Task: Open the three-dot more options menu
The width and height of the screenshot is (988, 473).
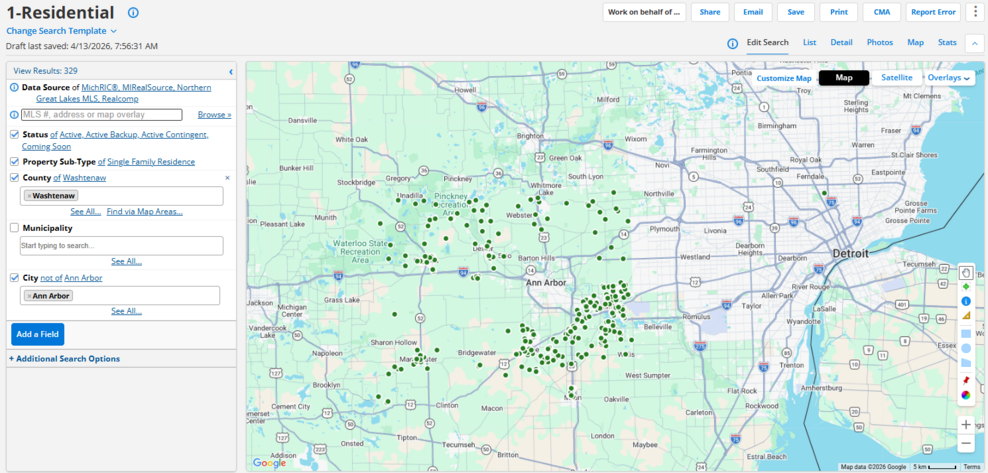Action: pos(976,12)
